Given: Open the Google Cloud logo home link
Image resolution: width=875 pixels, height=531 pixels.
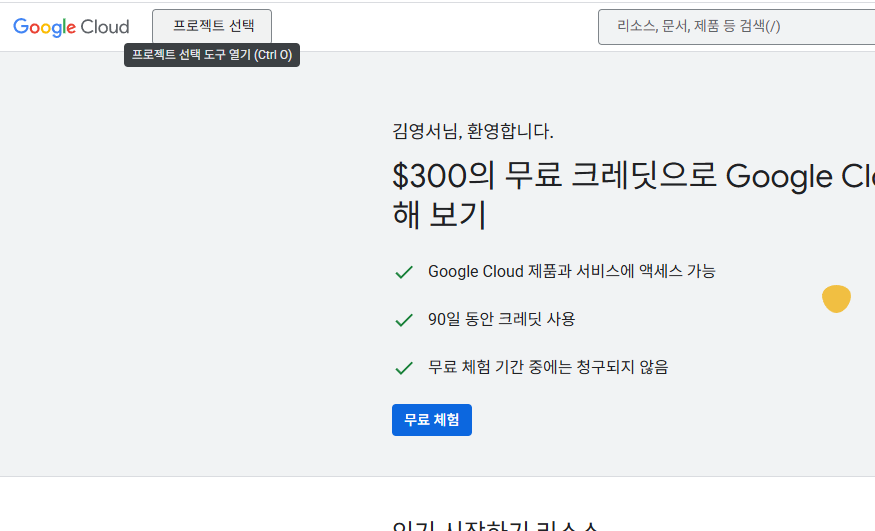Looking at the screenshot, I should [x=71, y=27].
